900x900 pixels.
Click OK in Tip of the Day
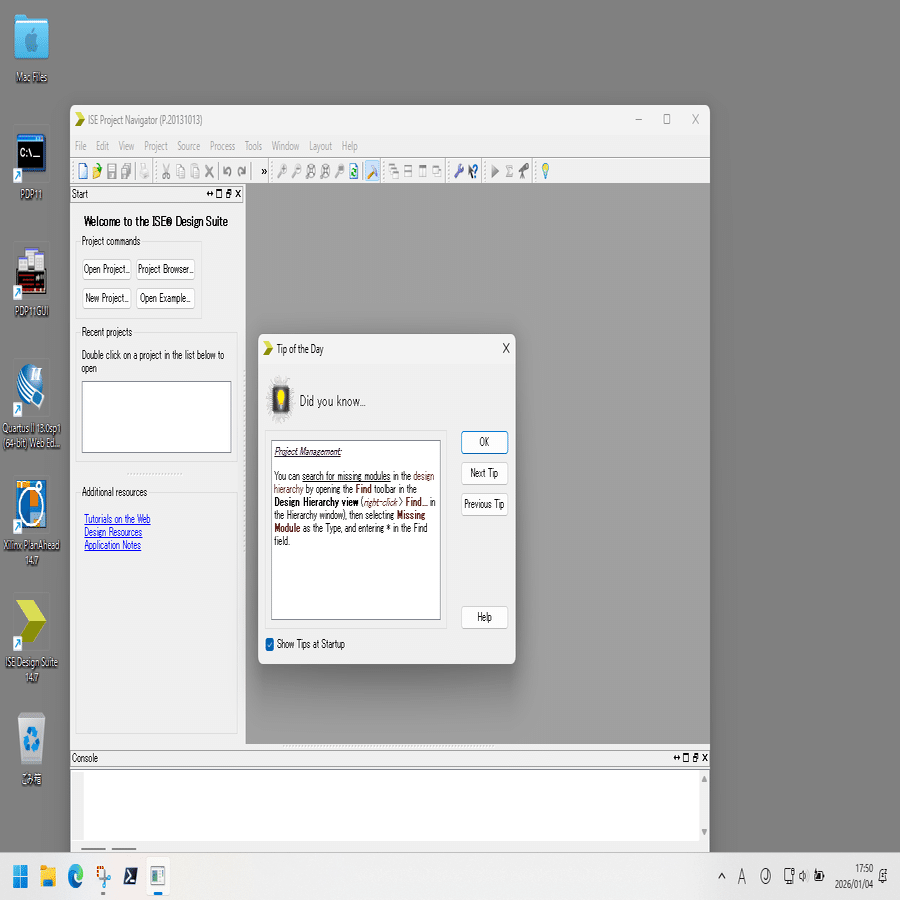point(484,442)
